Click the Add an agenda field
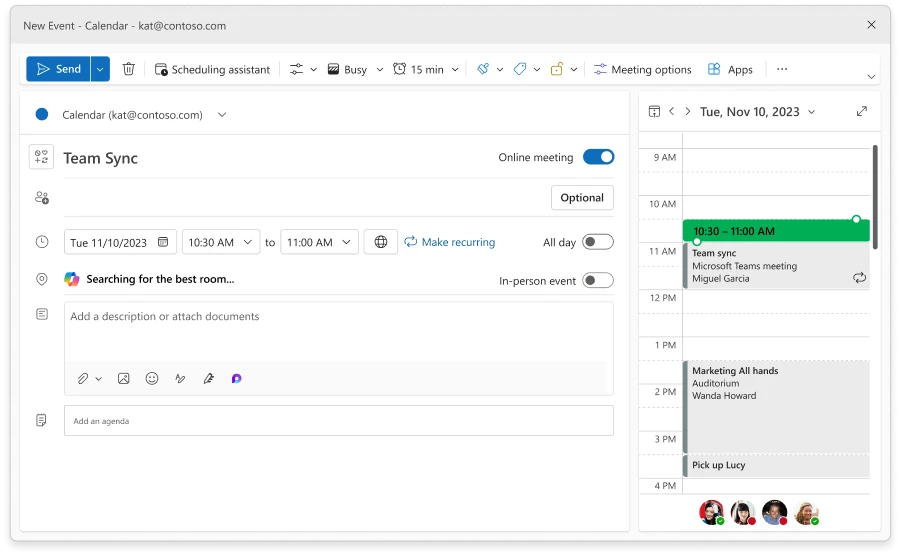This screenshot has height=556, width=901. [338, 421]
